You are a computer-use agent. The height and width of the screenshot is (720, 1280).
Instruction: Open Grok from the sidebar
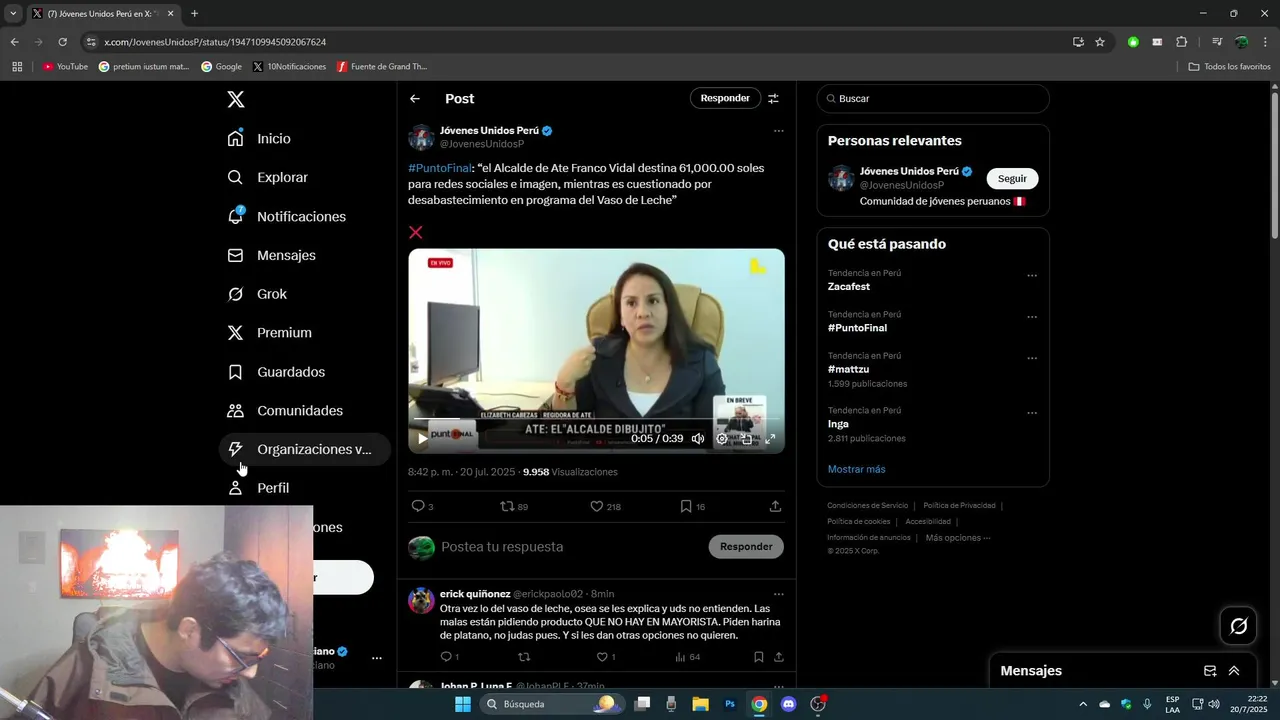[257, 294]
